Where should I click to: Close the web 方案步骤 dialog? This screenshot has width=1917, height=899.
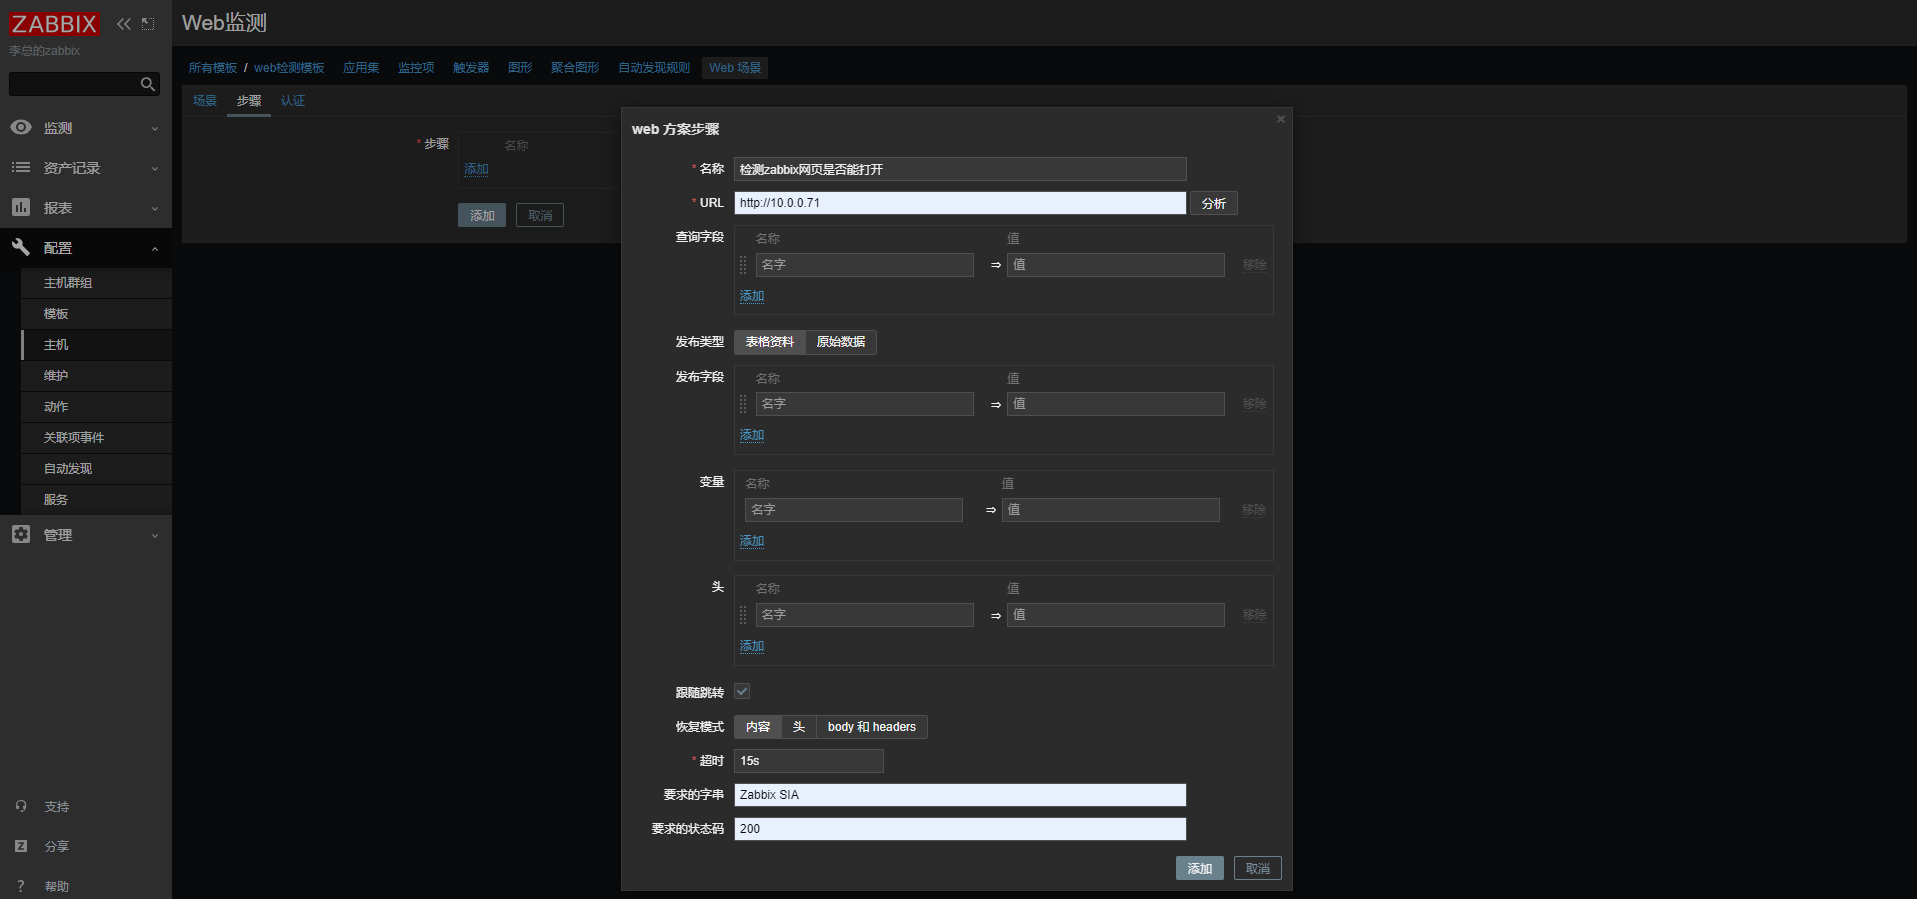click(x=1281, y=119)
